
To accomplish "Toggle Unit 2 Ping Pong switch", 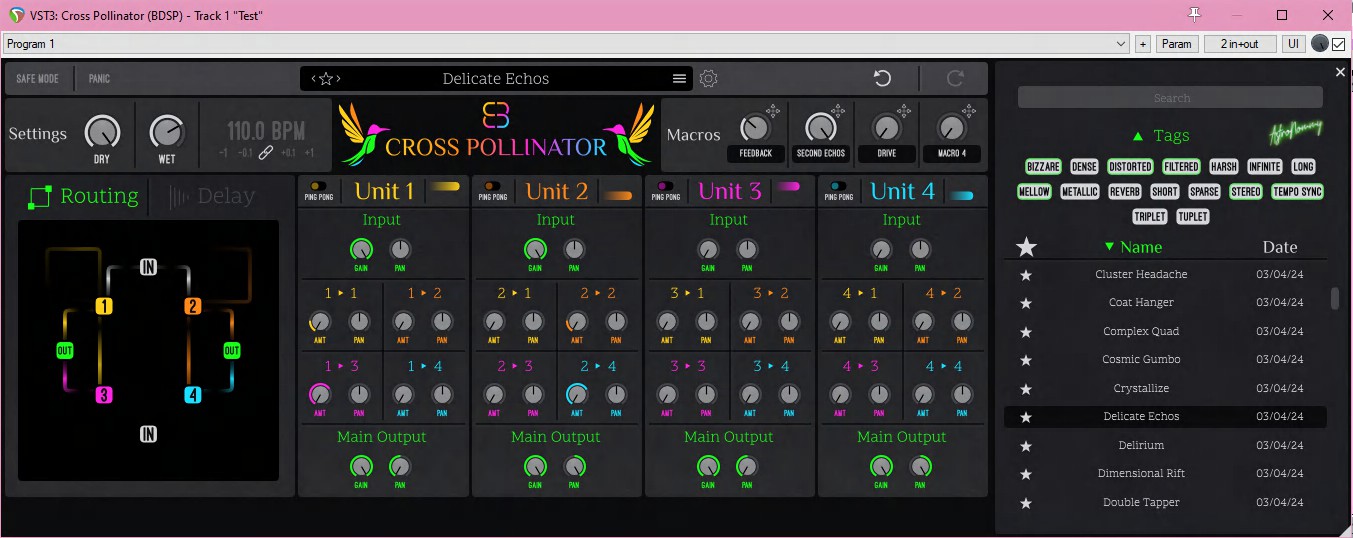I will pyautogui.click(x=492, y=186).
